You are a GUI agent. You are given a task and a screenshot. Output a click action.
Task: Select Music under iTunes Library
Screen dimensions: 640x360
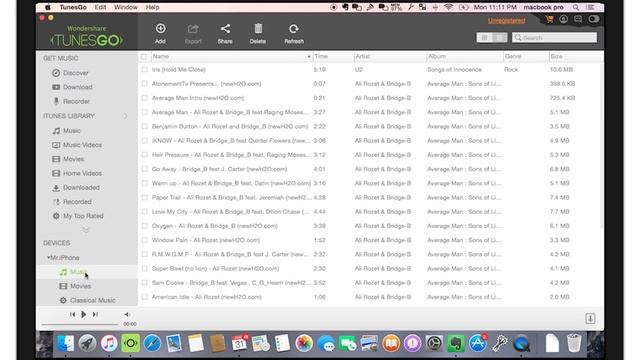pyautogui.click(x=66, y=131)
